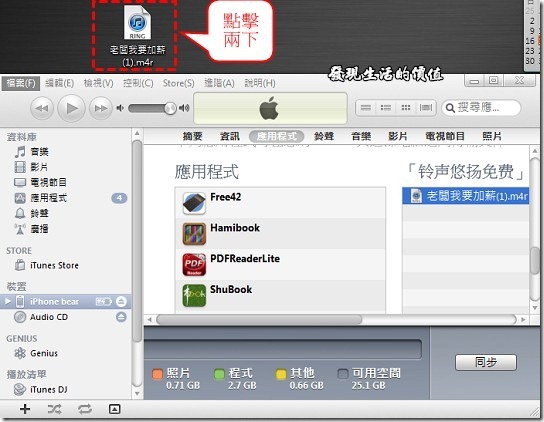Eject the iPhone bear device
Viewport: 544px width, 422px height.
(x=121, y=301)
